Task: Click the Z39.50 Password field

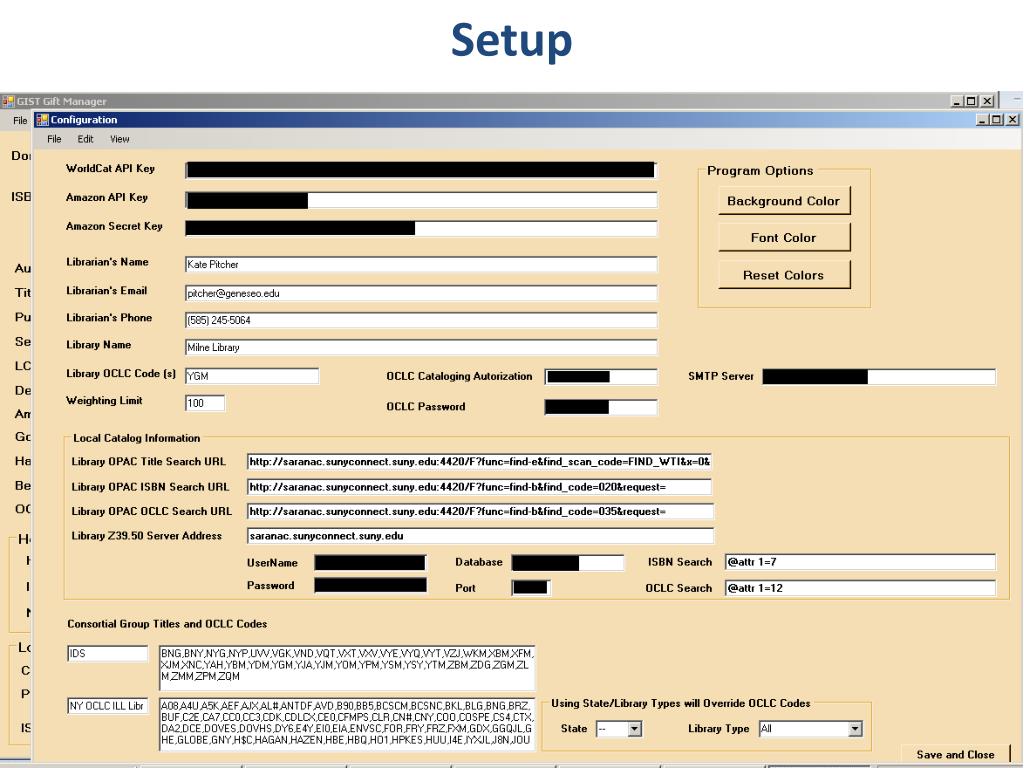Action: (370, 585)
